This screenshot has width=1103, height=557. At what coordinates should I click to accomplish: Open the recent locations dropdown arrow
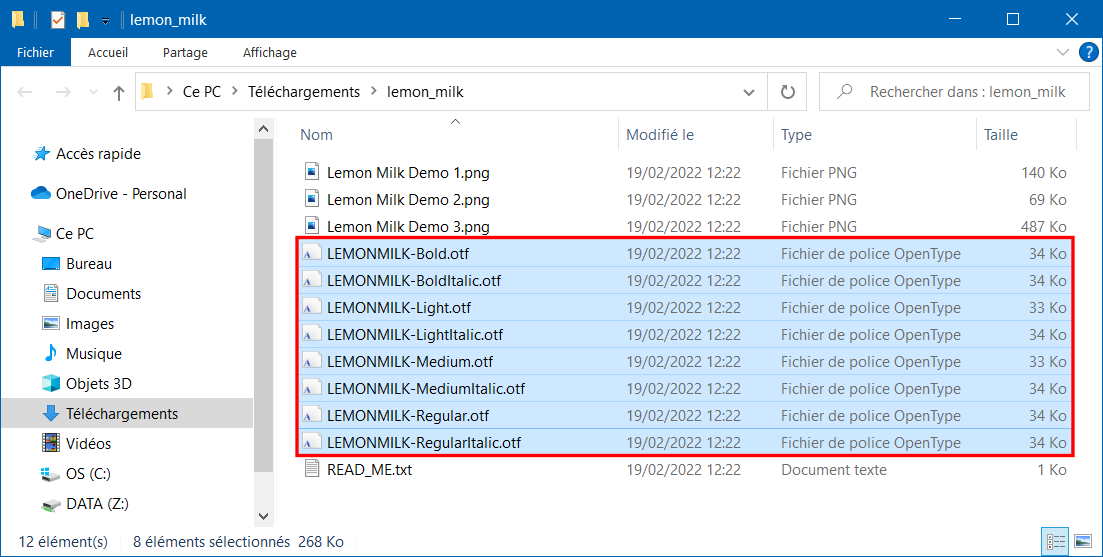click(x=93, y=92)
